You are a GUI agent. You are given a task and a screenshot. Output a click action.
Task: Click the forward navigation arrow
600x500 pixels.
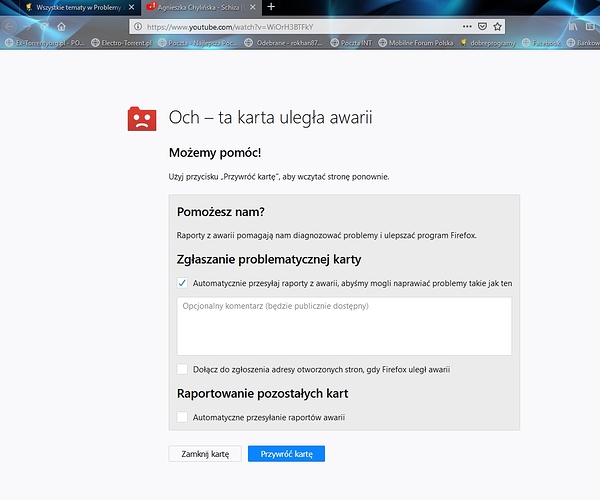click(x=27, y=26)
